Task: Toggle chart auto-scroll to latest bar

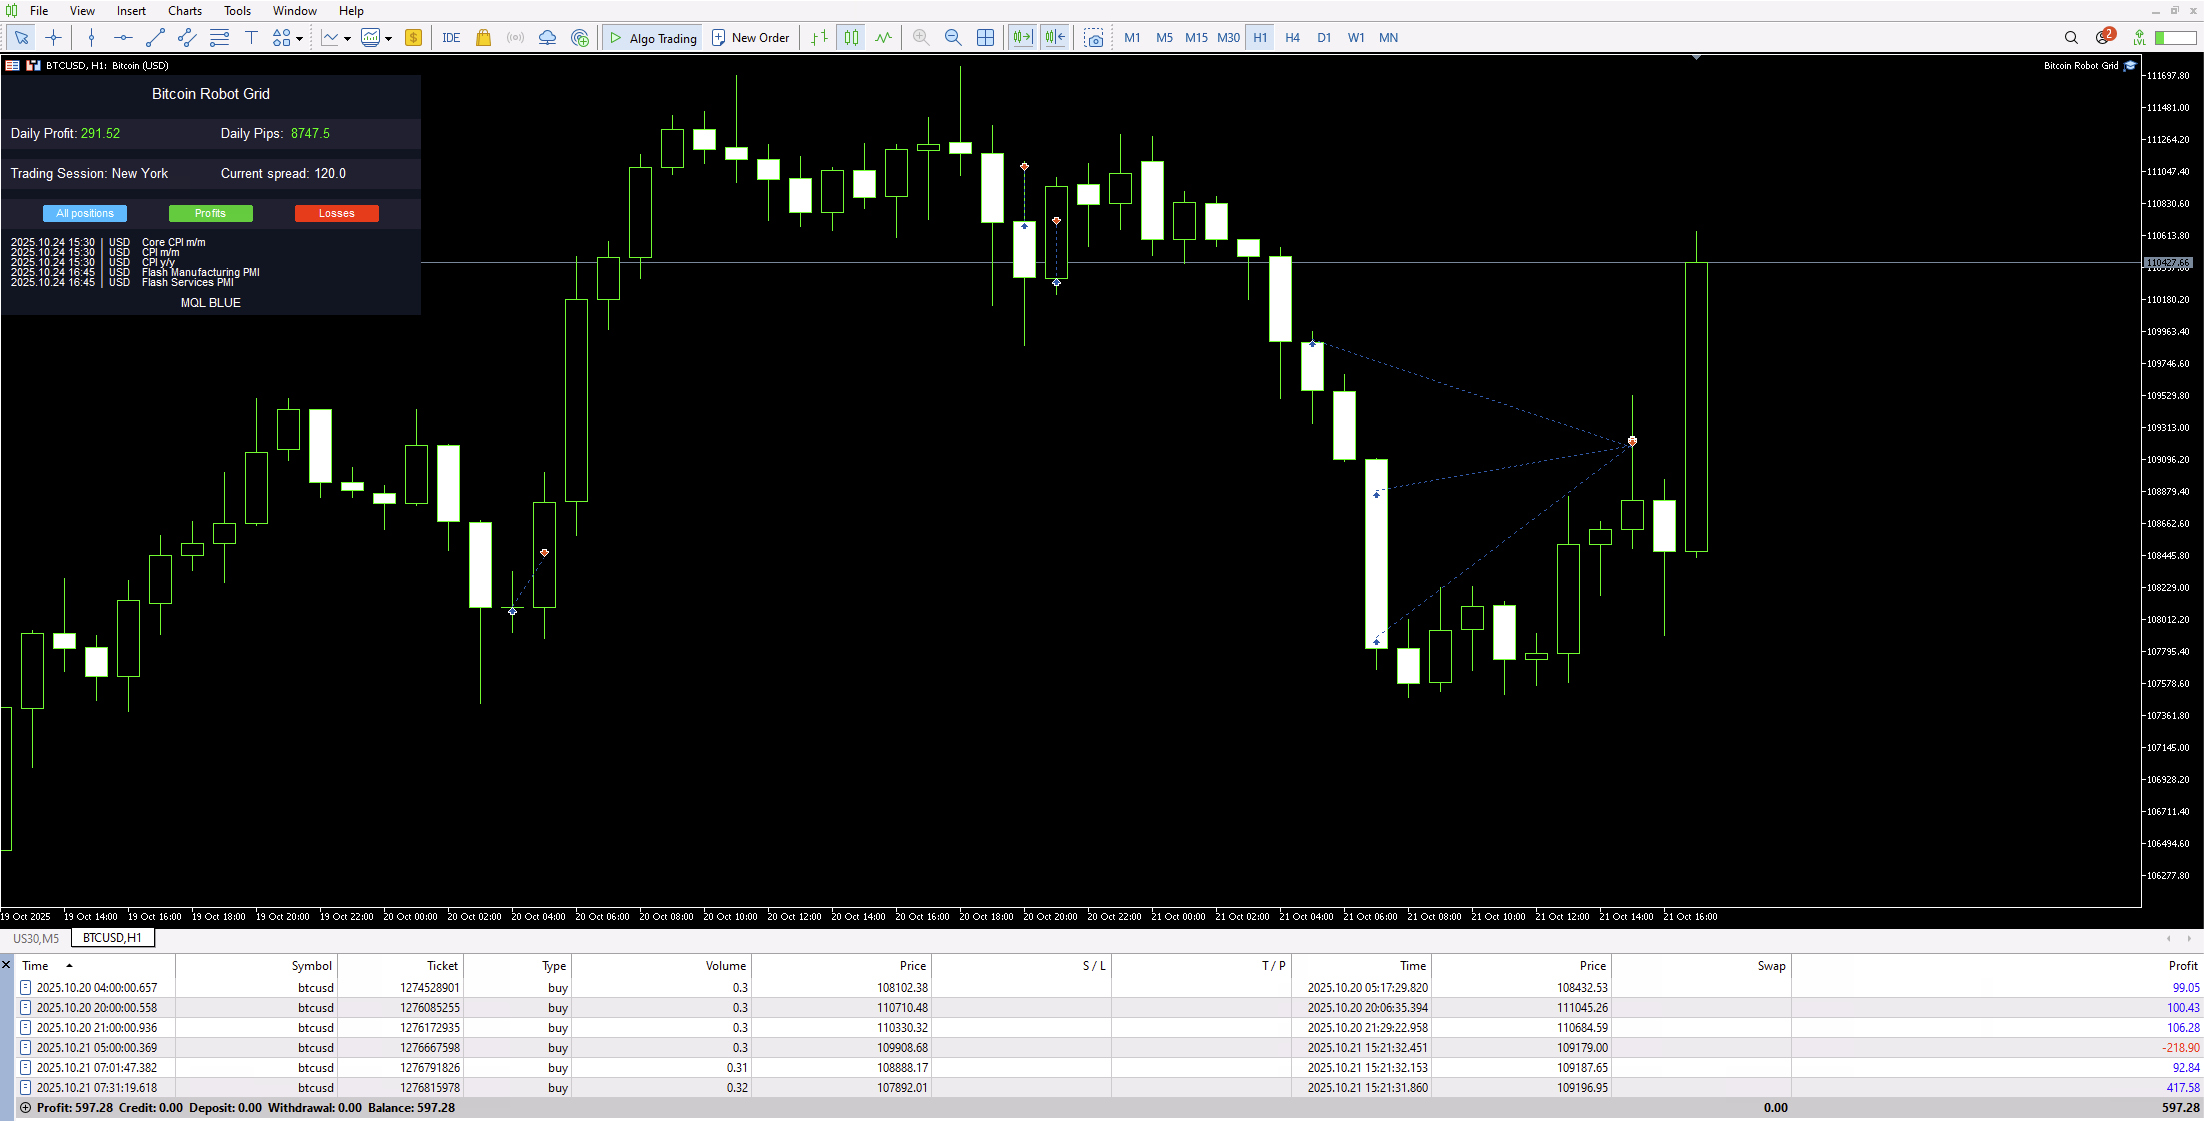Action: 1022,38
